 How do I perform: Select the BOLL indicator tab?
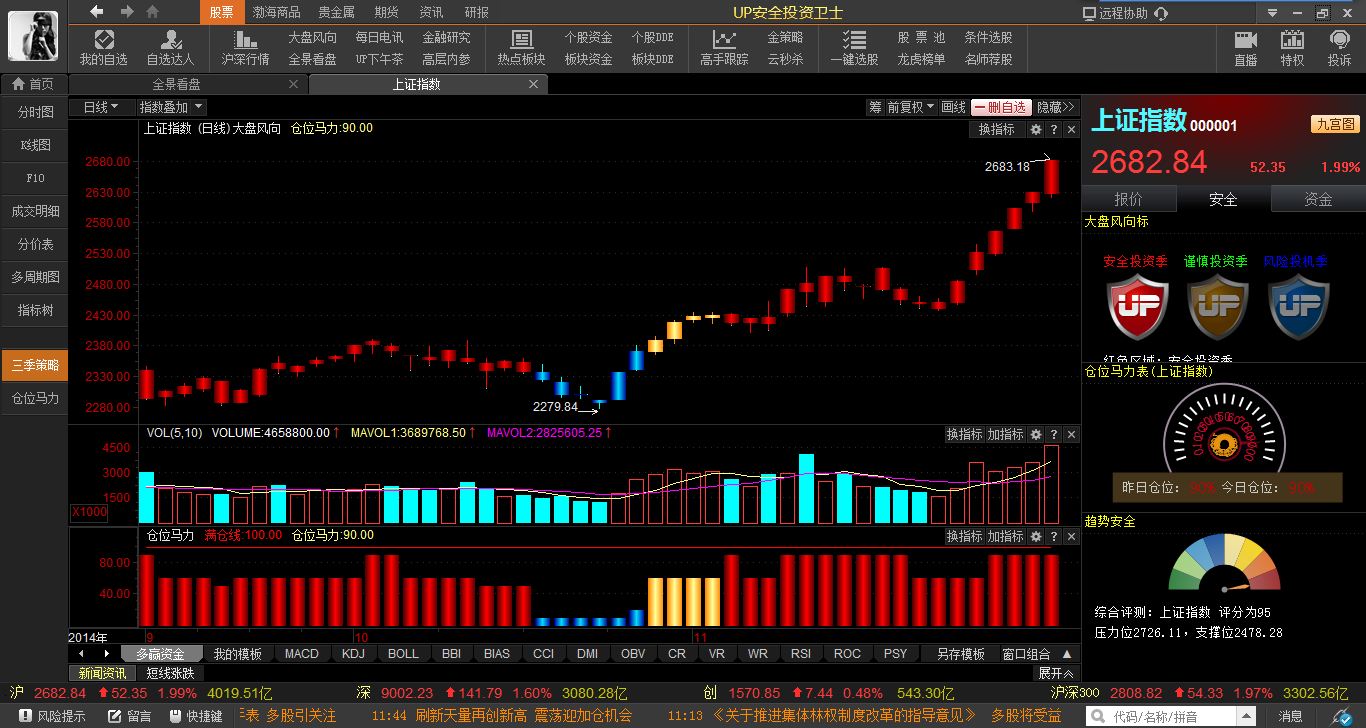403,654
